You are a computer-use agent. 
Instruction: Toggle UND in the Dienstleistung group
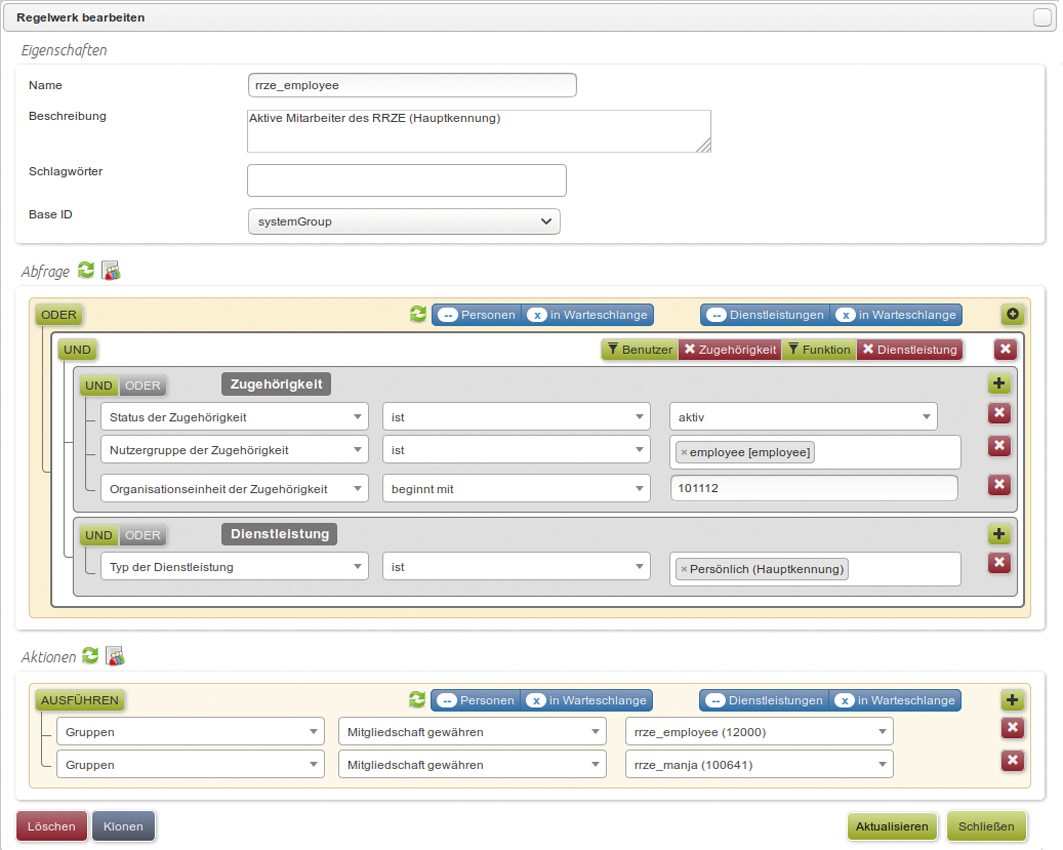coord(98,535)
